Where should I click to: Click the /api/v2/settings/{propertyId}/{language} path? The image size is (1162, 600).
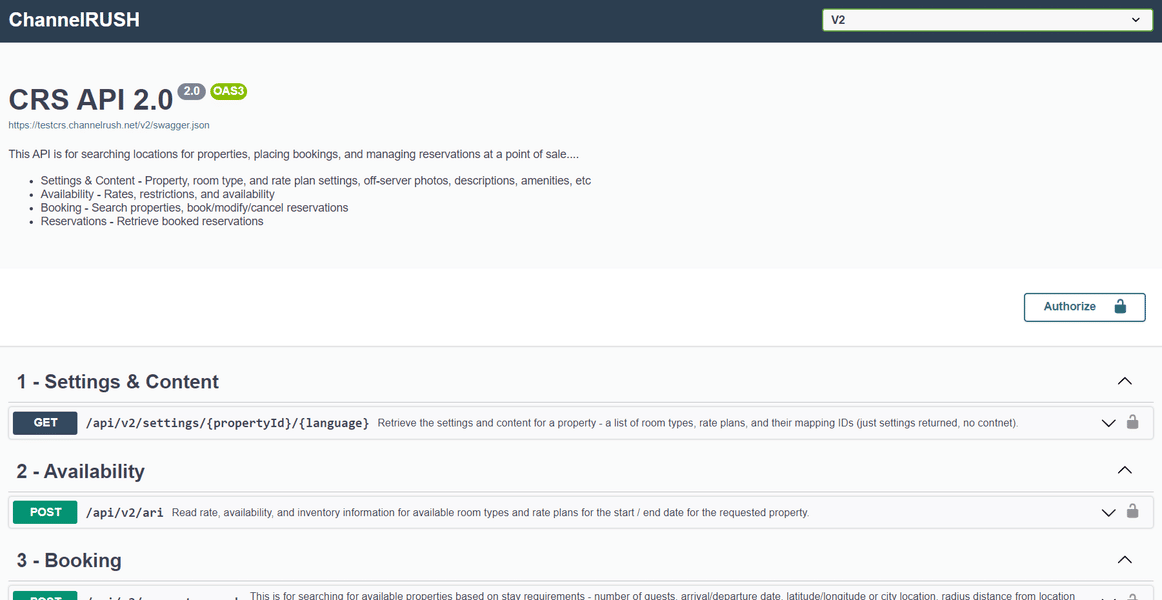(228, 423)
